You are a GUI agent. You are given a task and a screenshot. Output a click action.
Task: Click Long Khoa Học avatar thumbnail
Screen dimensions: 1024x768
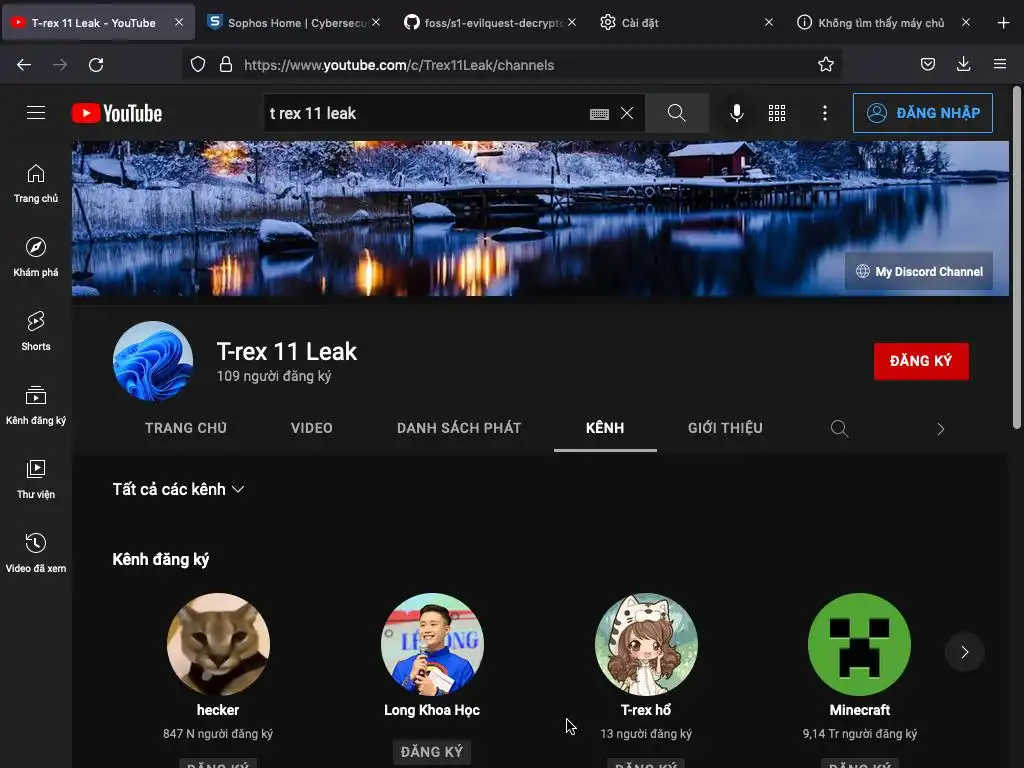(432, 644)
